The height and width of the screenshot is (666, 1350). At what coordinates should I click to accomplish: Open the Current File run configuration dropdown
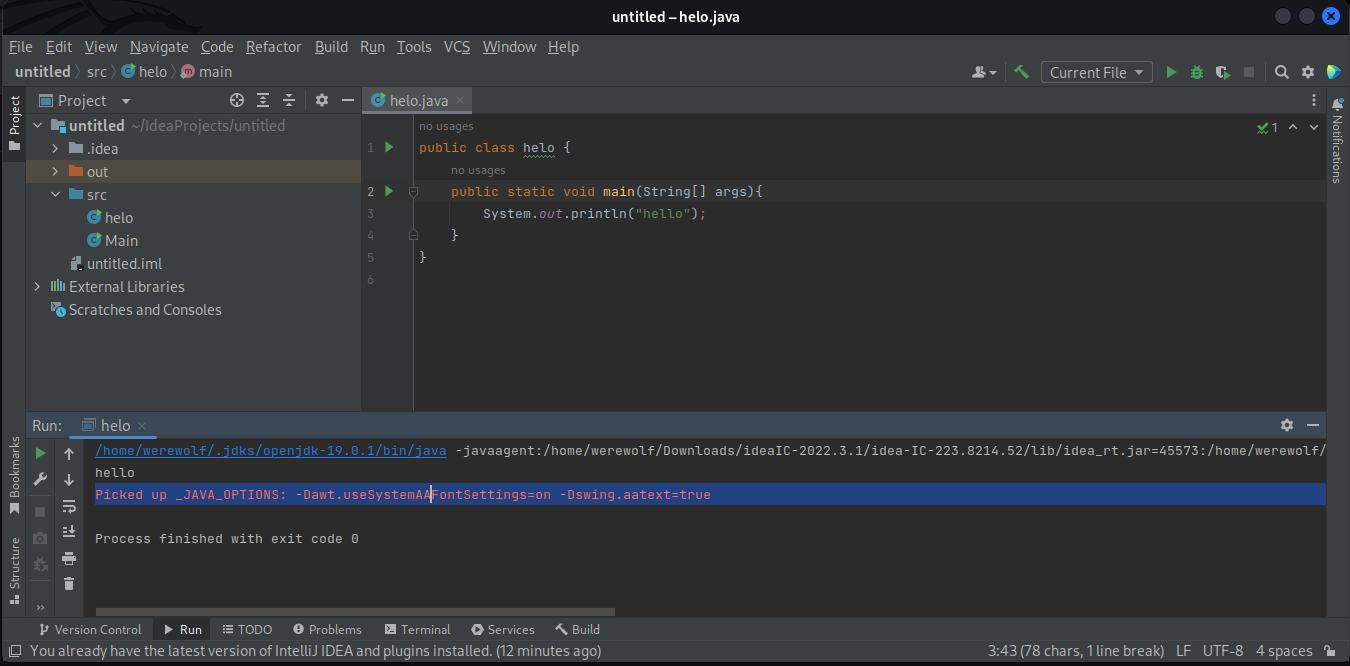coord(1096,72)
